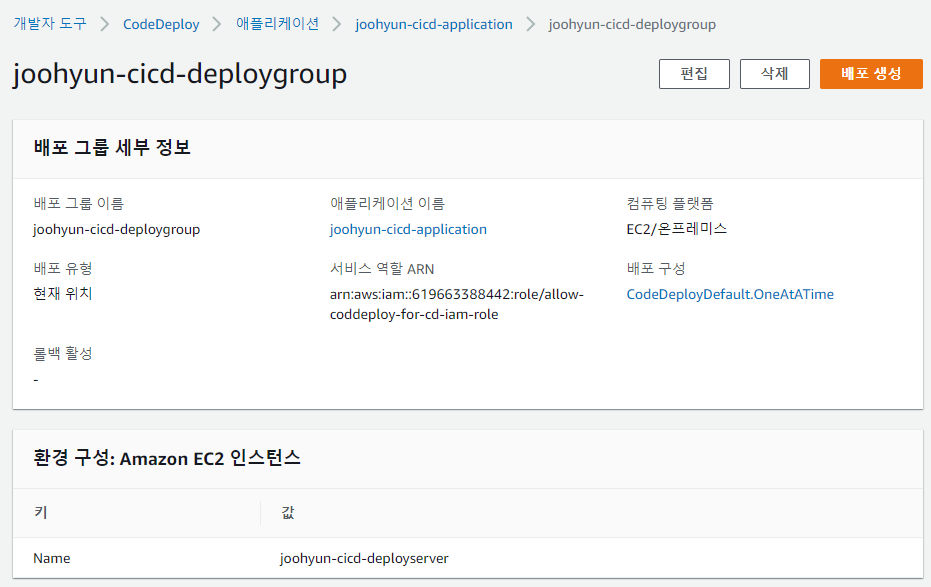
Task: Click the 배포 구성 label
Action: (x=656, y=268)
